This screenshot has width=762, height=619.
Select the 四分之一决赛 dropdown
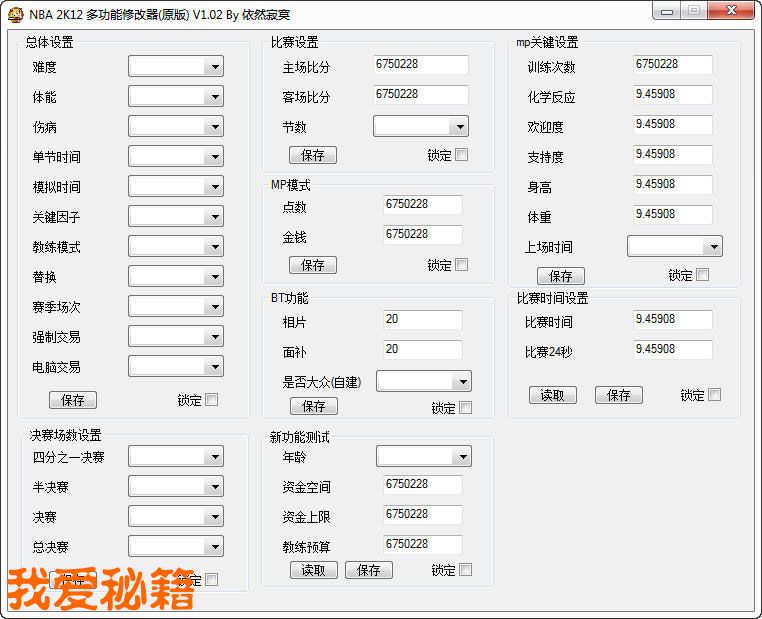pyautogui.click(x=175, y=456)
